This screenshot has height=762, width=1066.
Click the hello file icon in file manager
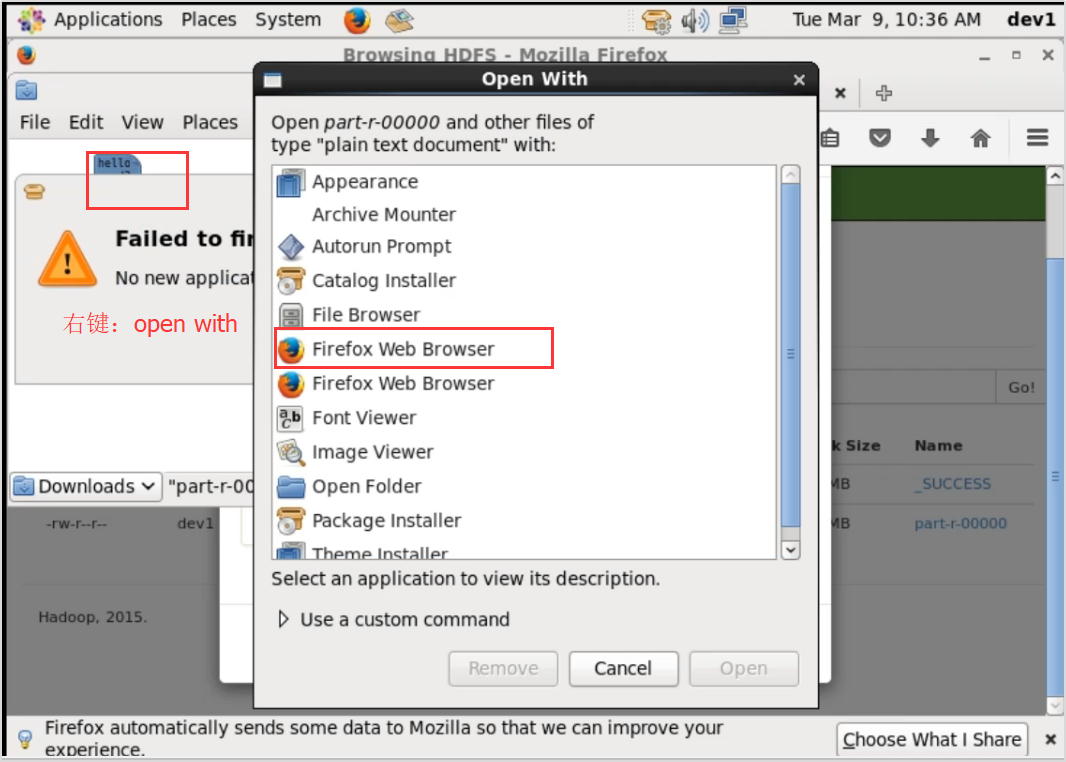118,164
